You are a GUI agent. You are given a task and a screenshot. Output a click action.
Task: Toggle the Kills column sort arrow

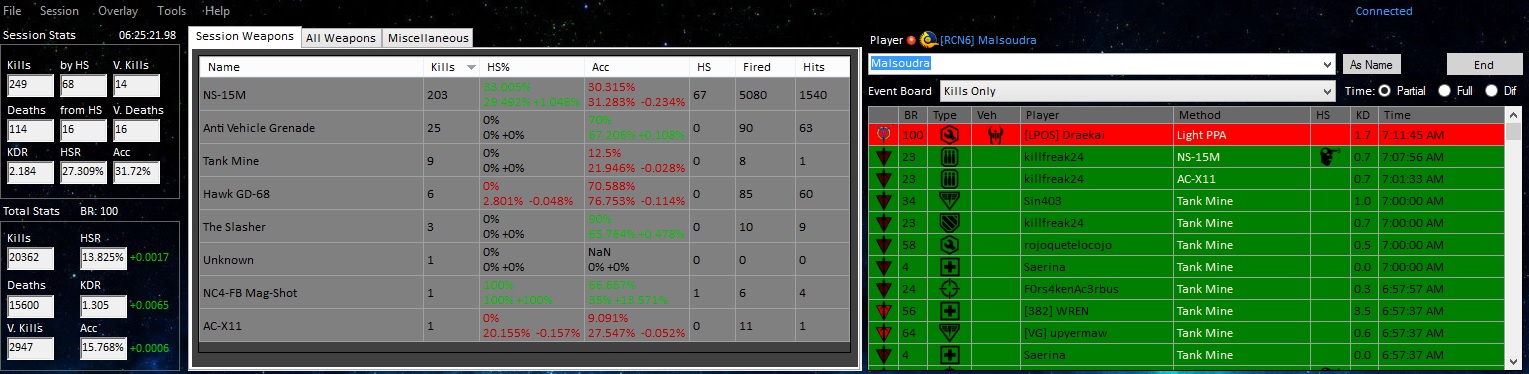coord(471,67)
